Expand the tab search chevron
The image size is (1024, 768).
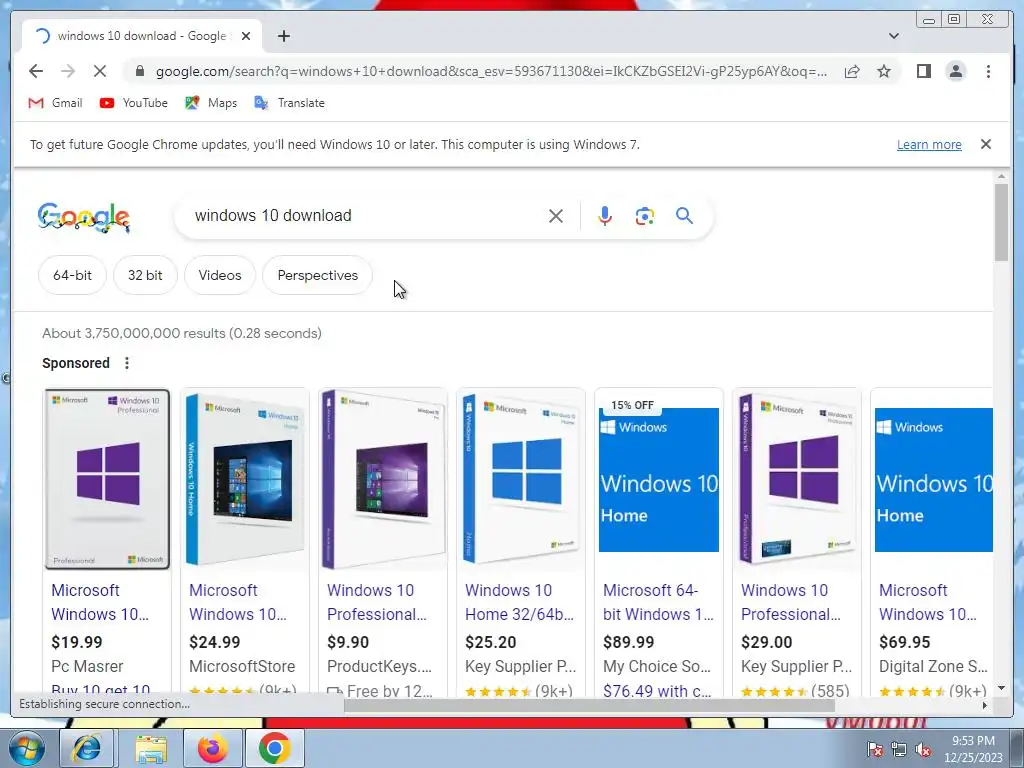[893, 36]
